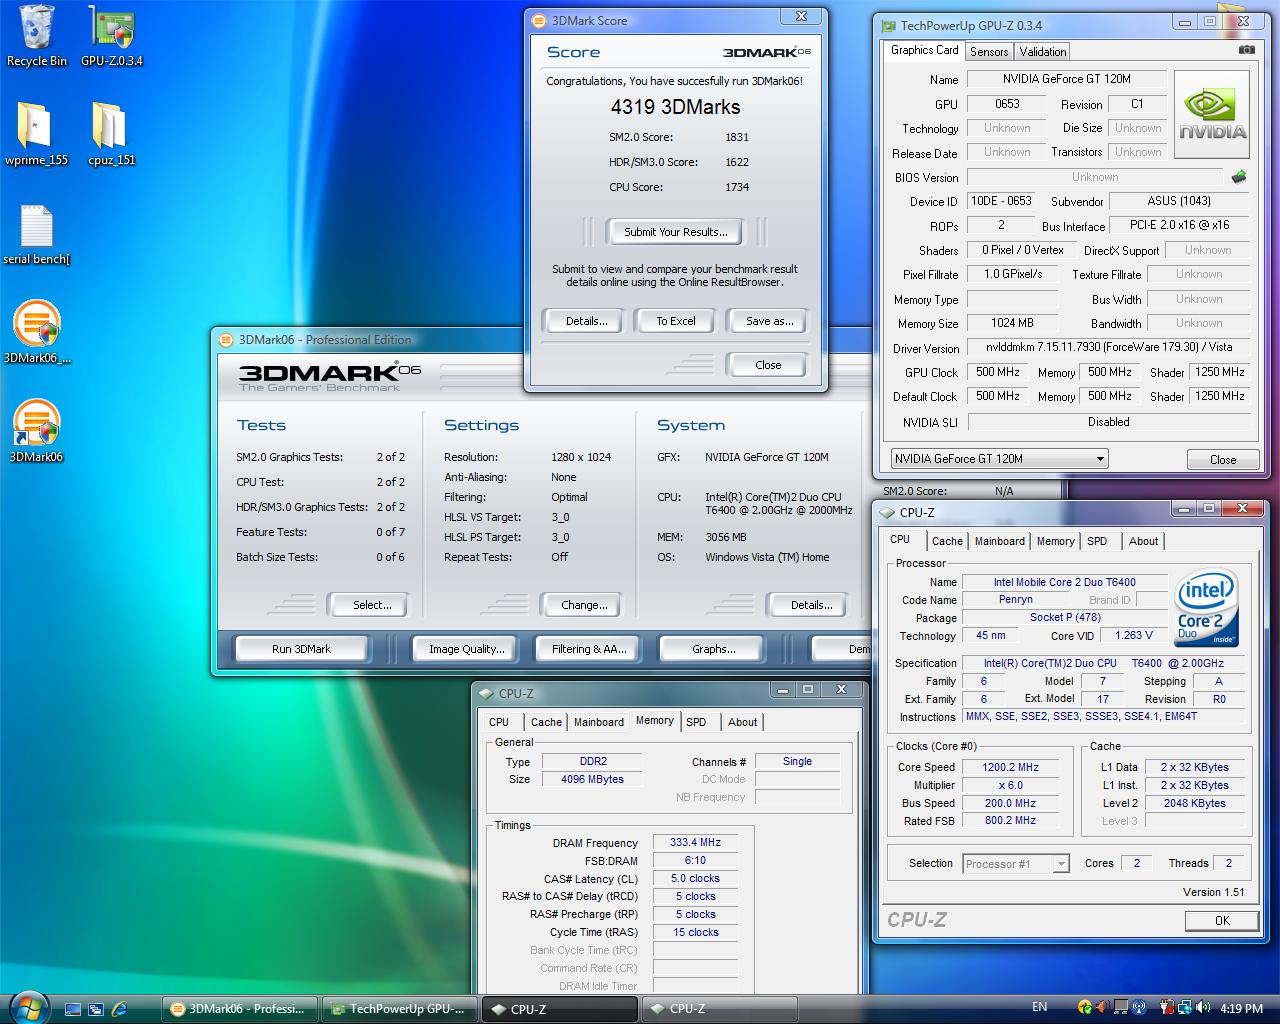Click the GPU name field NVIDIA GeForce GT 120M
This screenshot has width=1280, height=1024.
[1067, 79]
